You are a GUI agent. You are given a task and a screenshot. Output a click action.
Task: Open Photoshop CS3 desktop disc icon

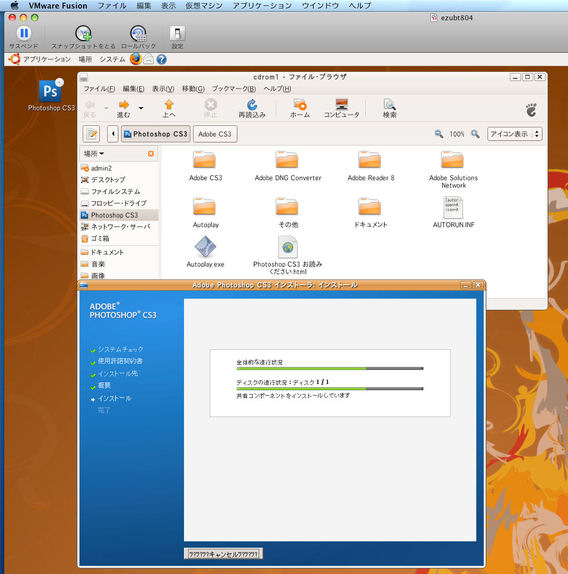click(50, 90)
